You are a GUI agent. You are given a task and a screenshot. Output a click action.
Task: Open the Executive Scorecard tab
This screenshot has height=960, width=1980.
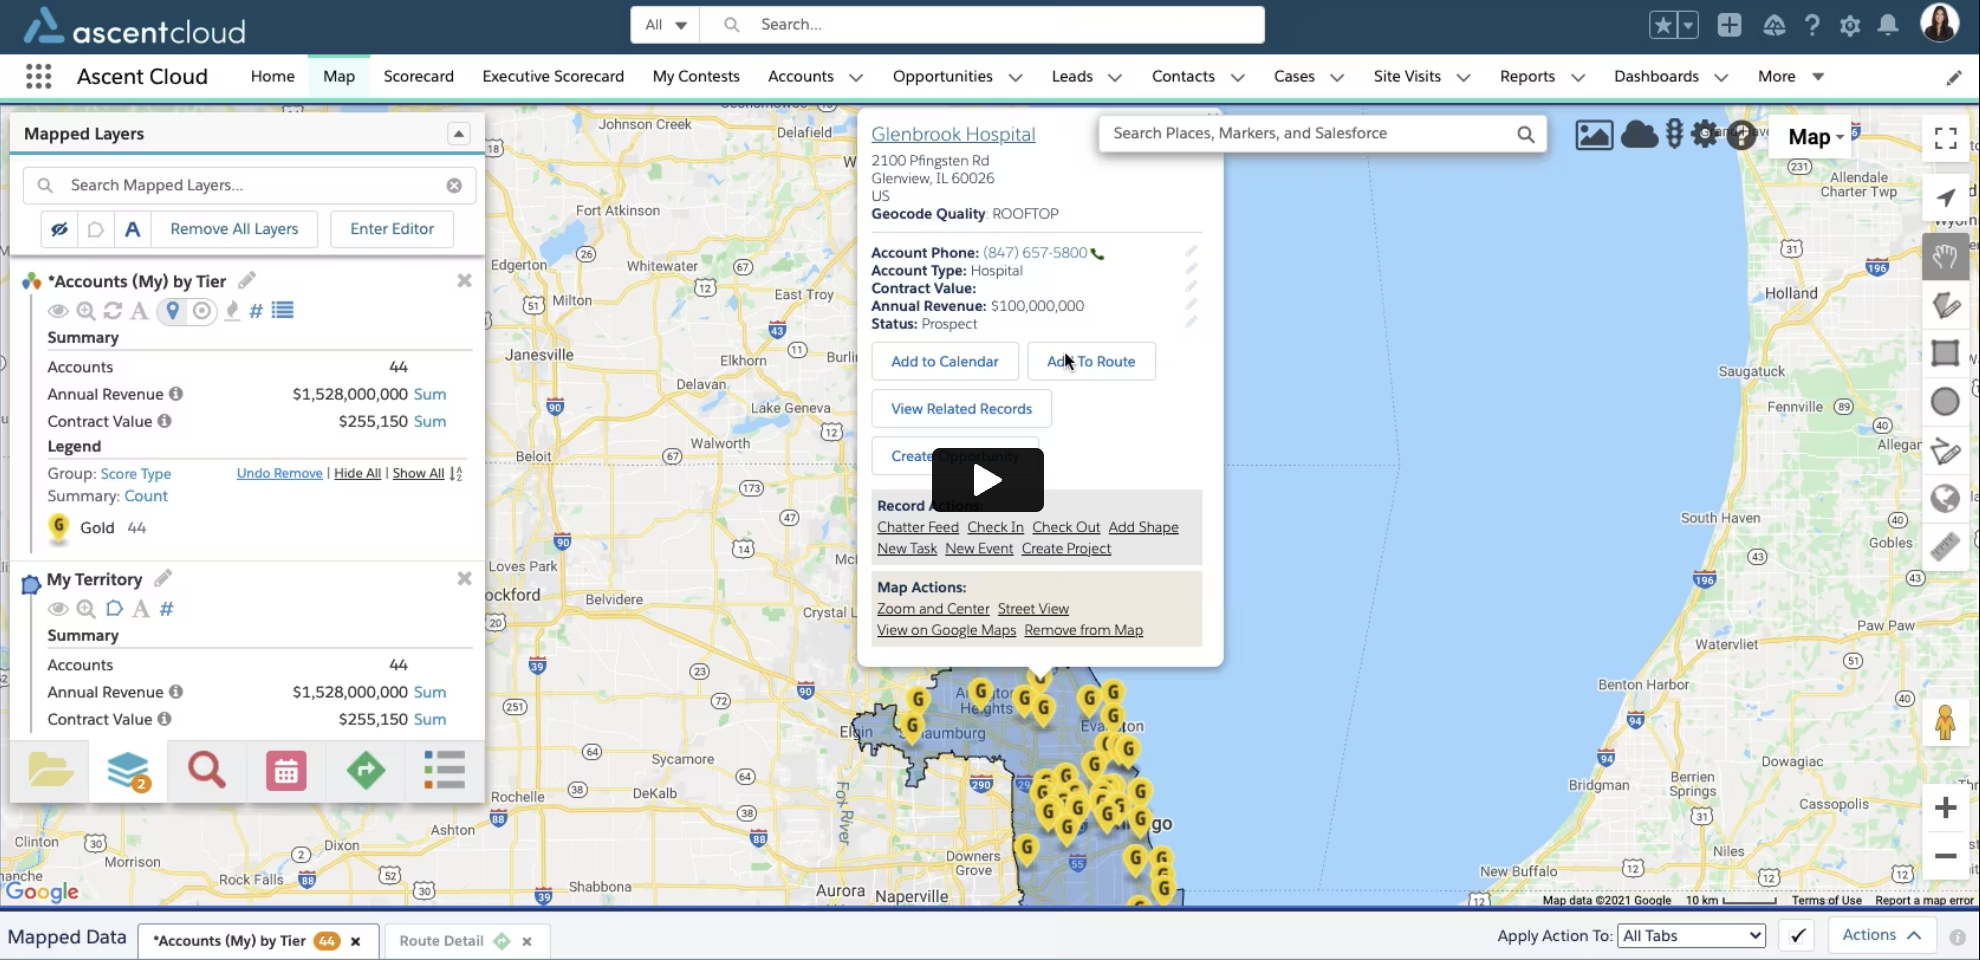click(553, 76)
